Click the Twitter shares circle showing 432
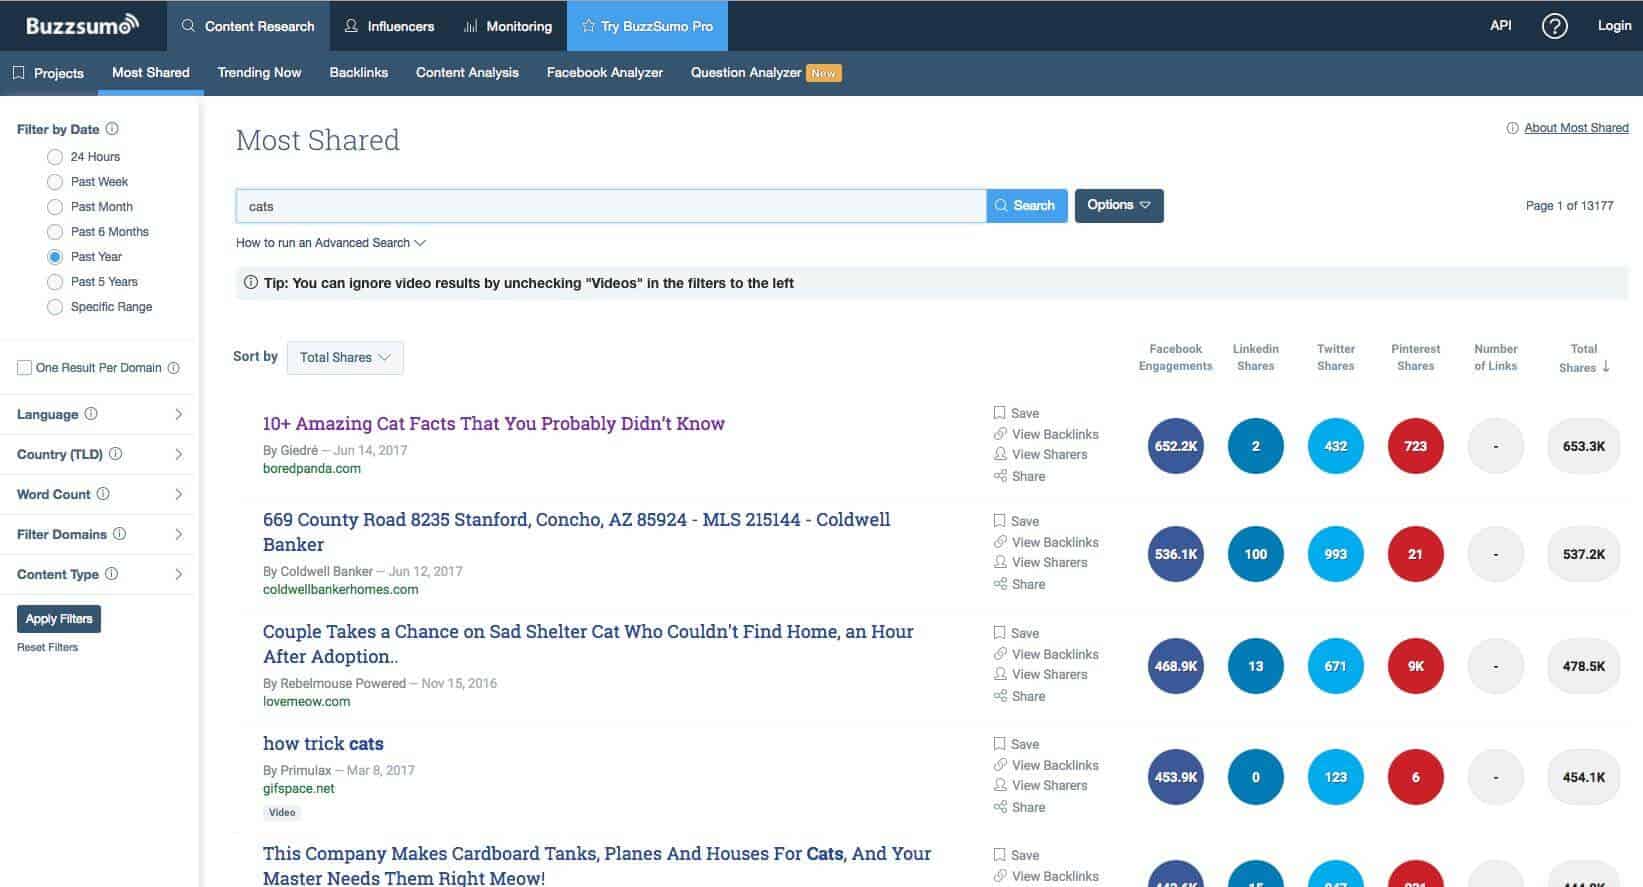Viewport: 1643px width, 887px height. coord(1336,446)
